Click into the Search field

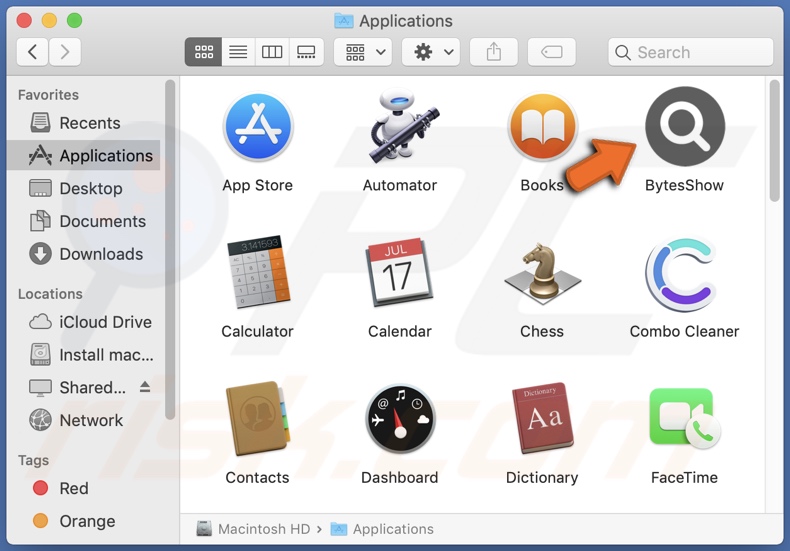coord(691,52)
